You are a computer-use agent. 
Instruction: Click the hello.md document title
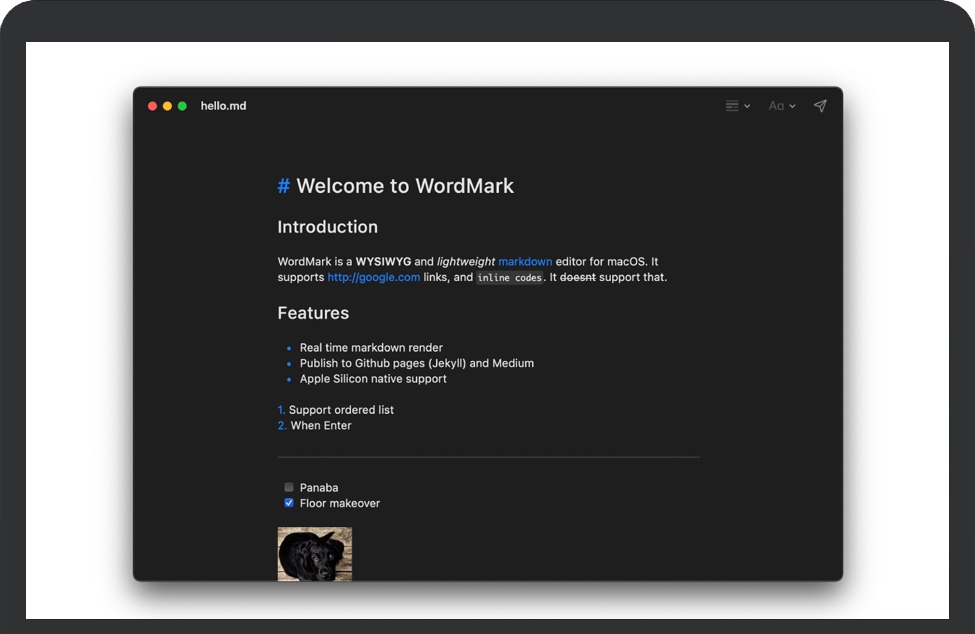[223, 106]
